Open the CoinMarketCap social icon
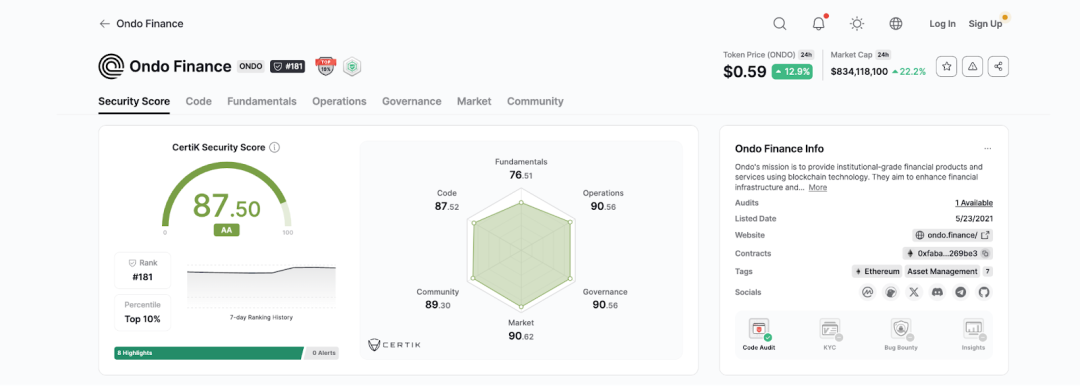Image resolution: width=1080 pixels, height=386 pixels. (x=868, y=292)
